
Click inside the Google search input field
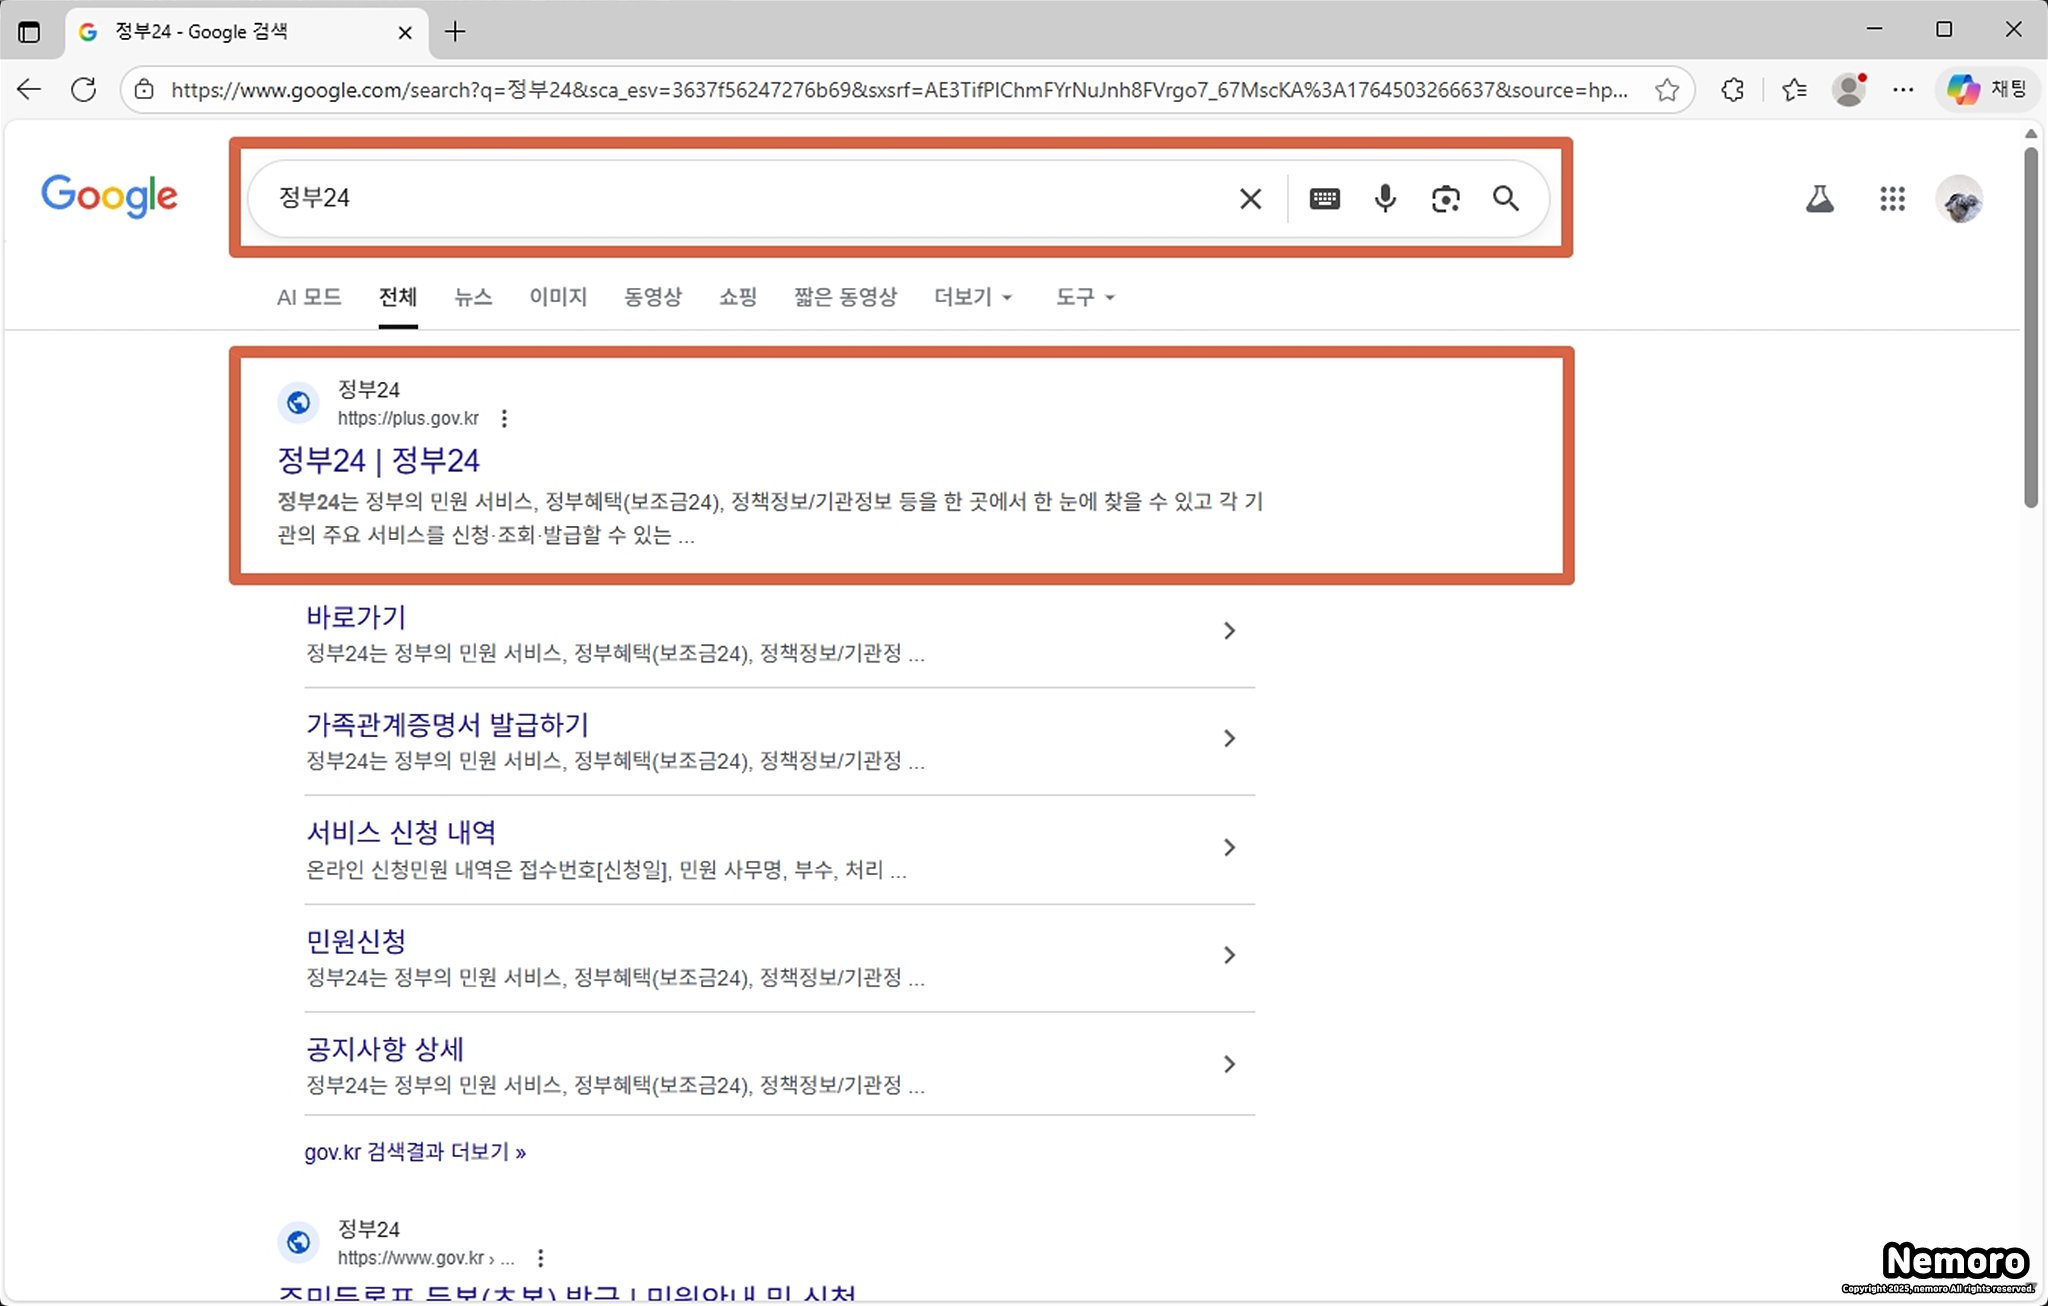740,199
